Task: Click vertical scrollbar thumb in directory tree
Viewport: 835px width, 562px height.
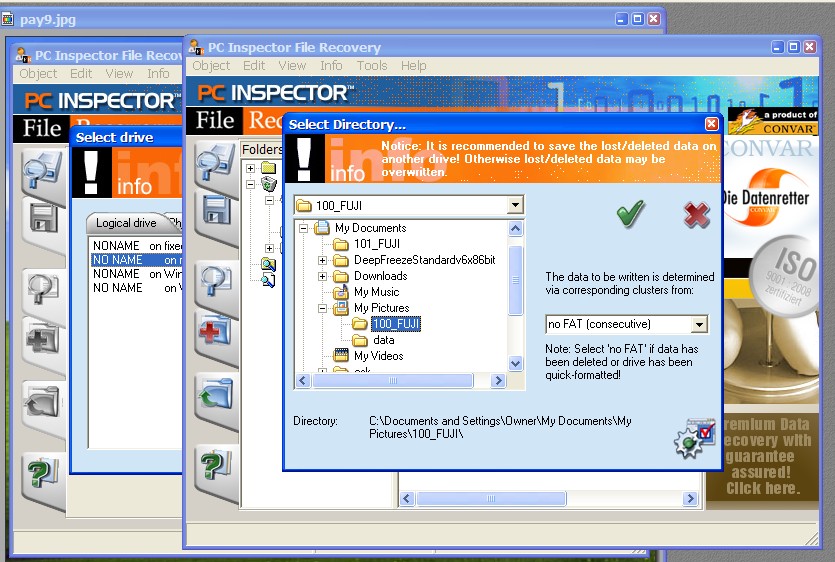Action: [x=515, y=280]
